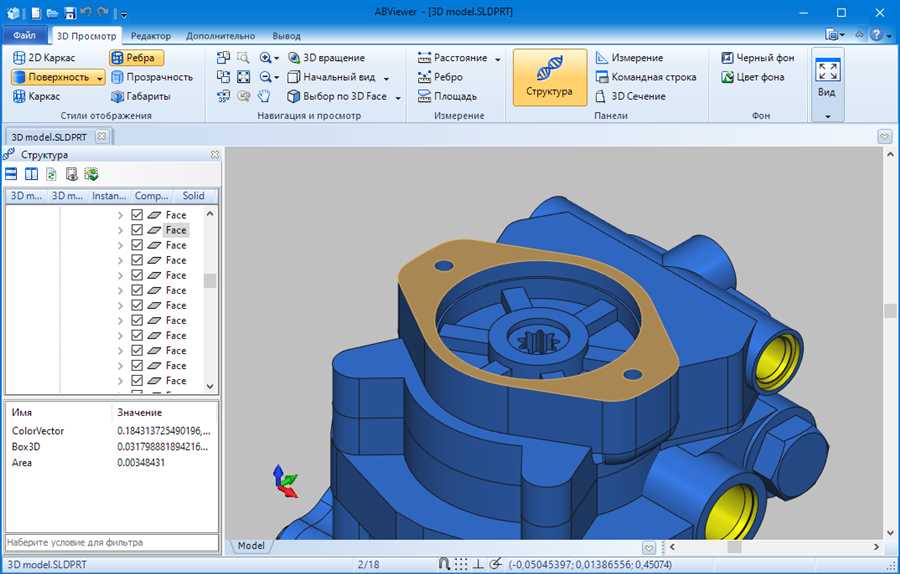Toggle the Прозрачность transparency style
The image size is (900, 574).
click(x=152, y=77)
